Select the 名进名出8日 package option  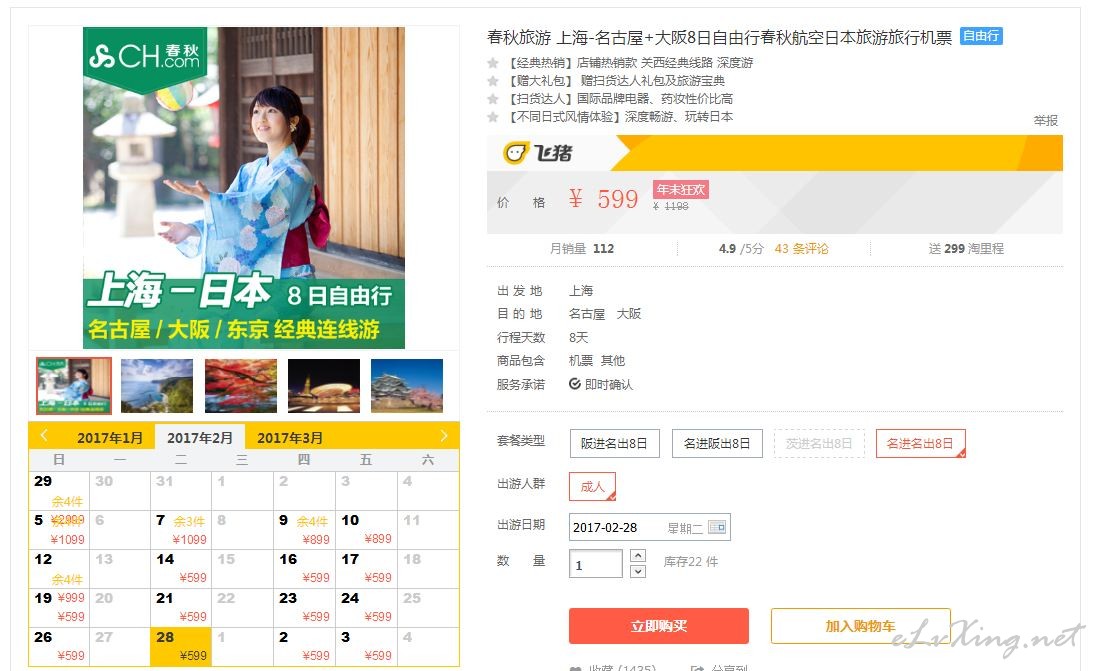pos(921,443)
